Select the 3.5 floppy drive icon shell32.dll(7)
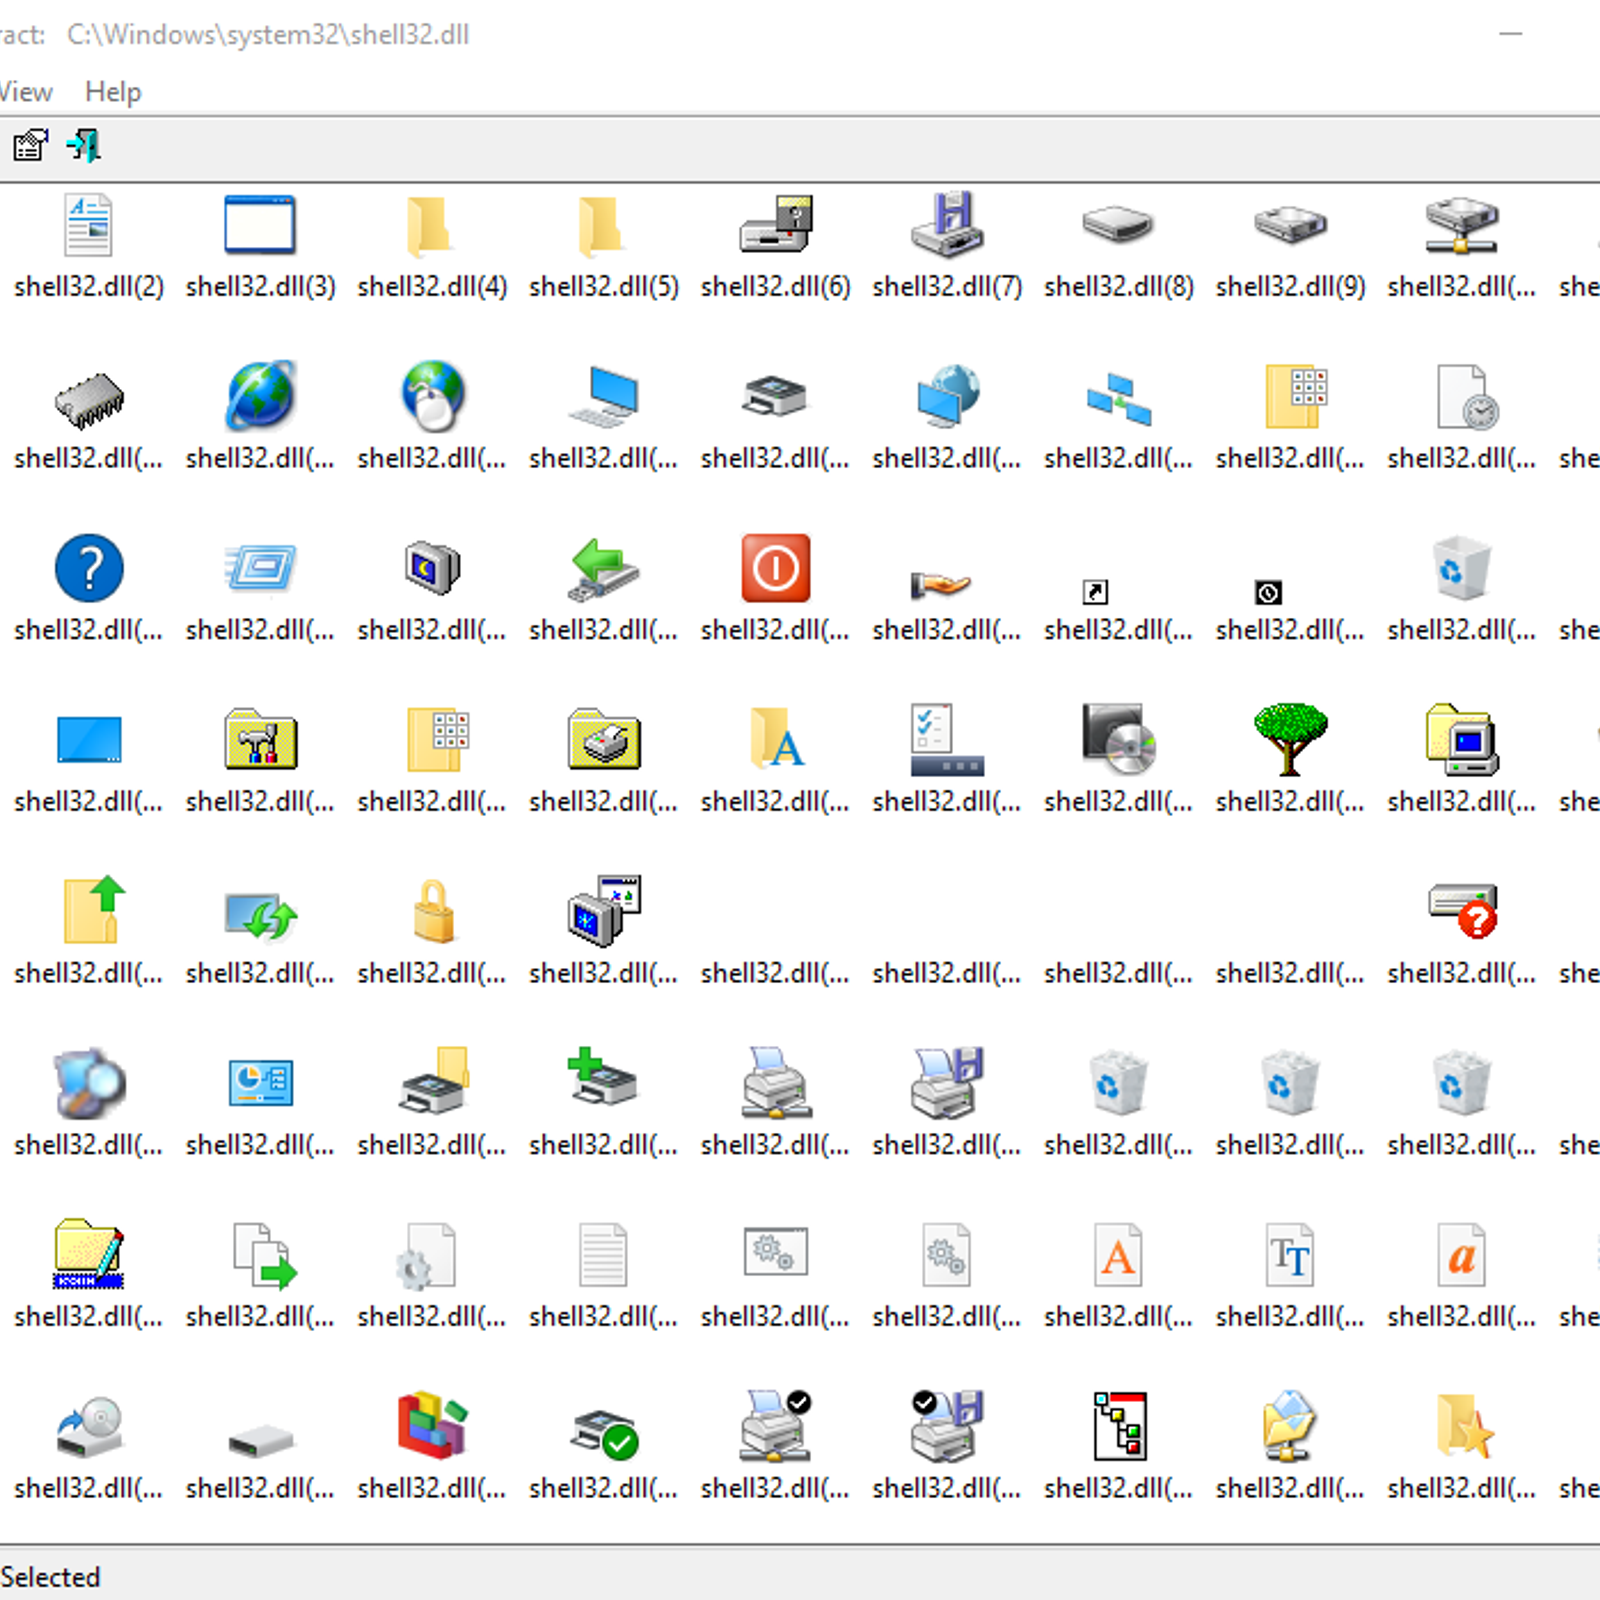The image size is (1600, 1600). click(947, 225)
